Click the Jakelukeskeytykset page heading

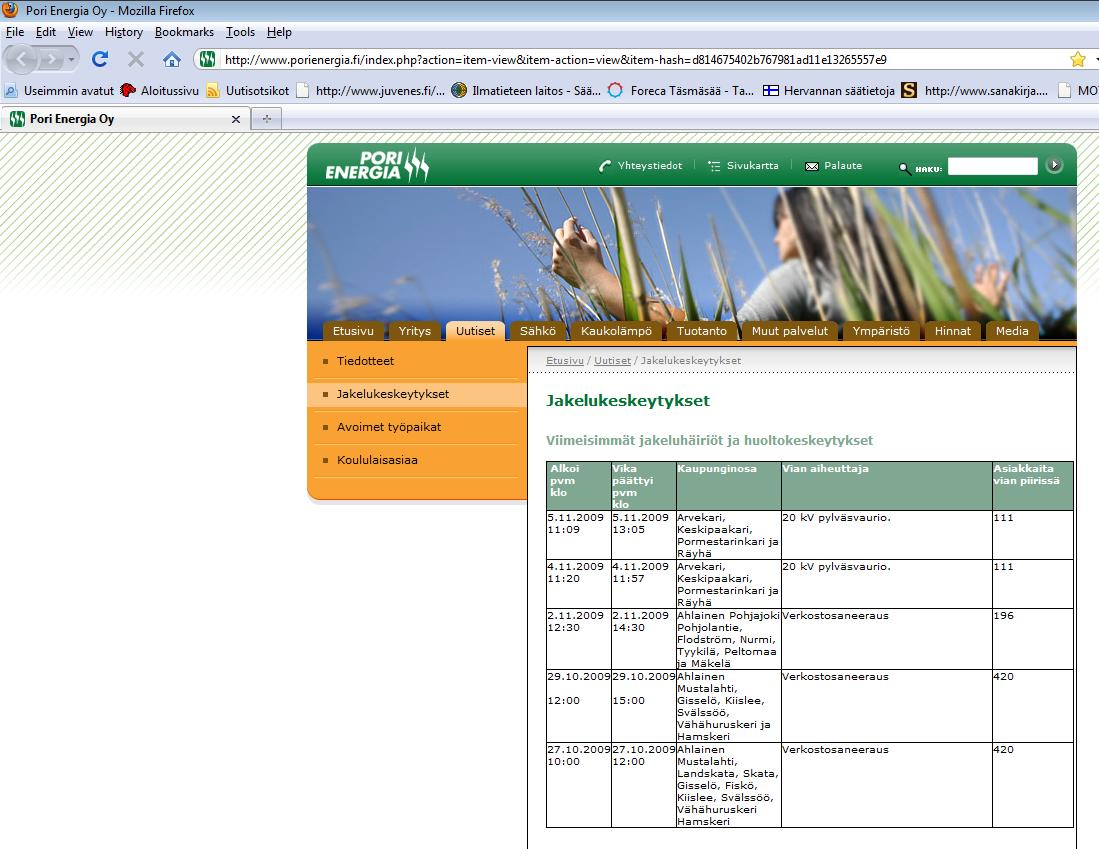(628, 400)
